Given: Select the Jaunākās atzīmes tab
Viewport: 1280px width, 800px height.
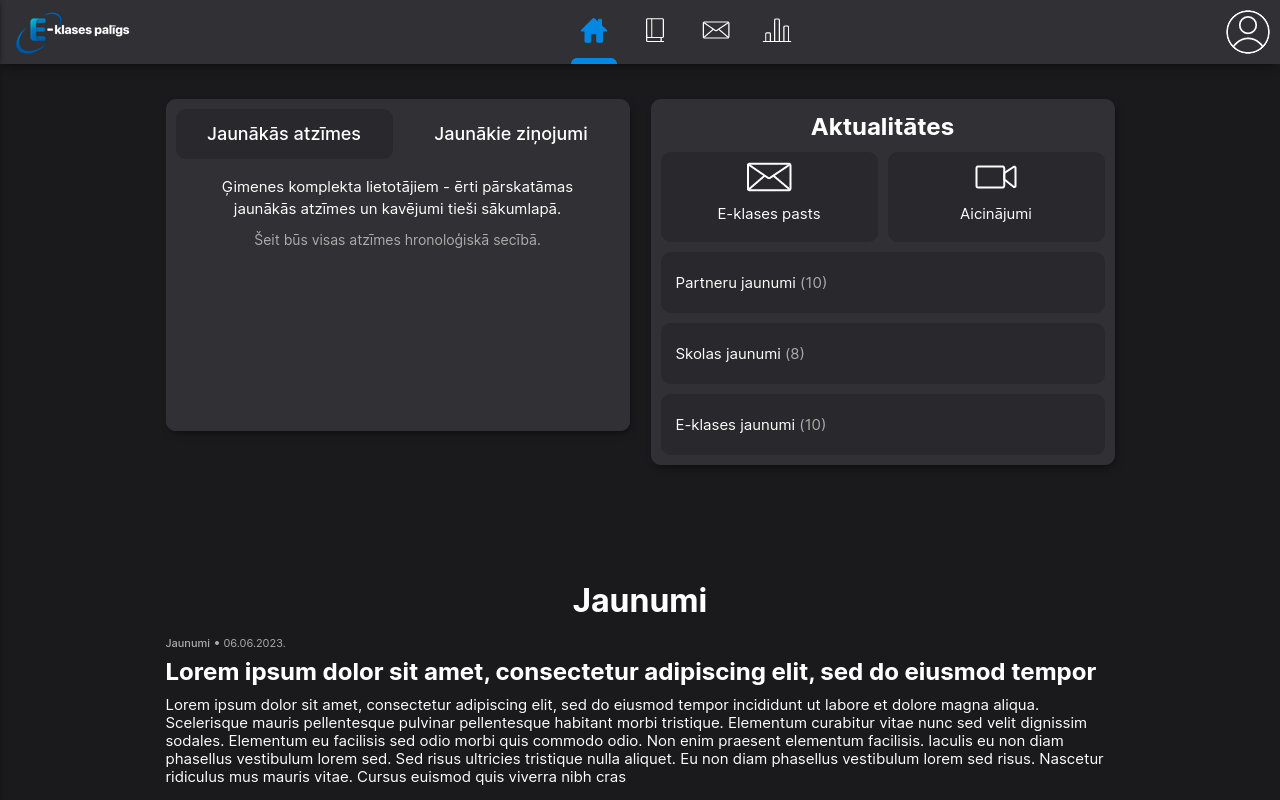Looking at the screenshot, I should click(284, 133).
